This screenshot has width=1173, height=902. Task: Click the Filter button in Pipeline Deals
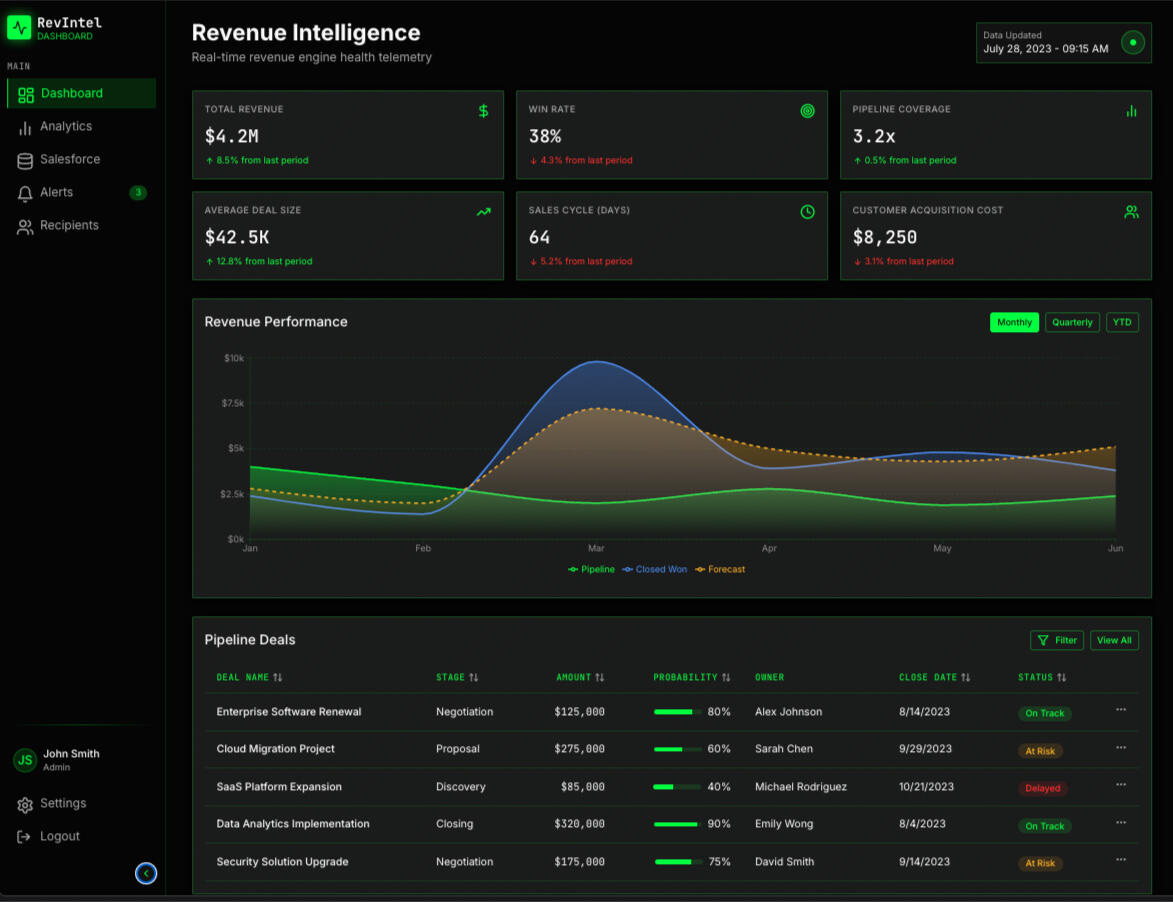1057,640
